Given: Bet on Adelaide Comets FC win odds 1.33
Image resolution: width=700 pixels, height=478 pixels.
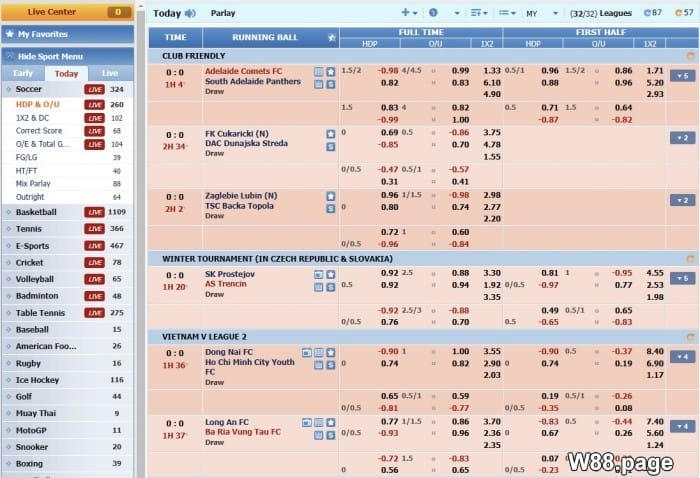Looking at the screenshot, I should (492, 71).
